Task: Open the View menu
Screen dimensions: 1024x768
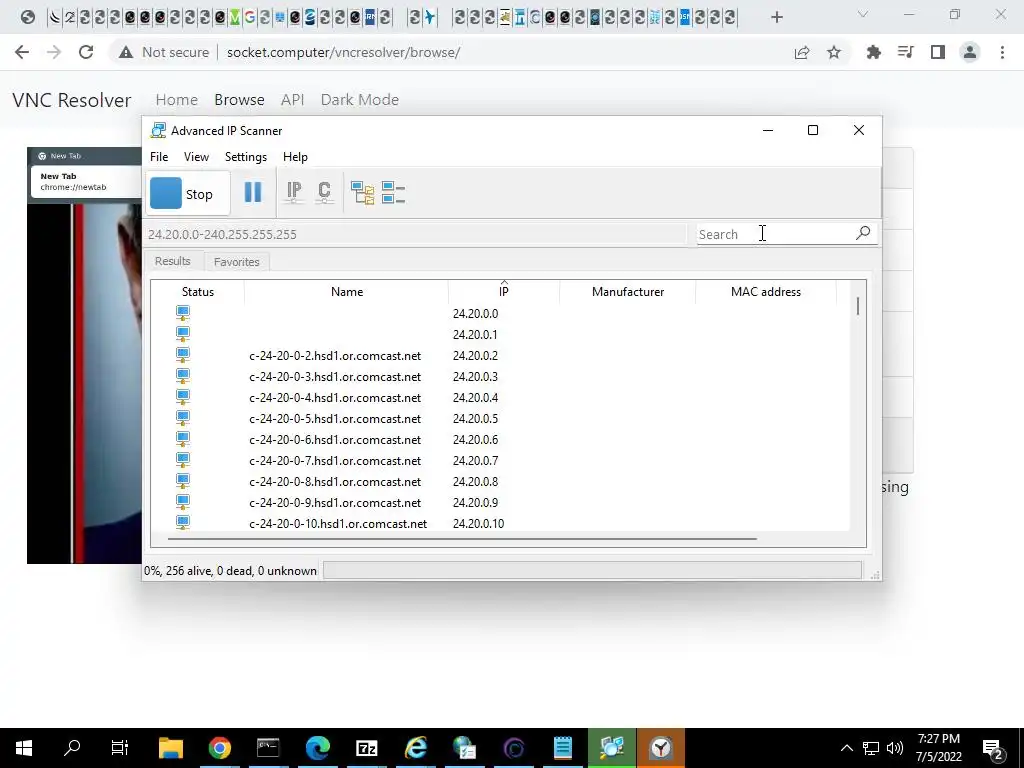Action: pyautogui.click(x=196, y=157)
